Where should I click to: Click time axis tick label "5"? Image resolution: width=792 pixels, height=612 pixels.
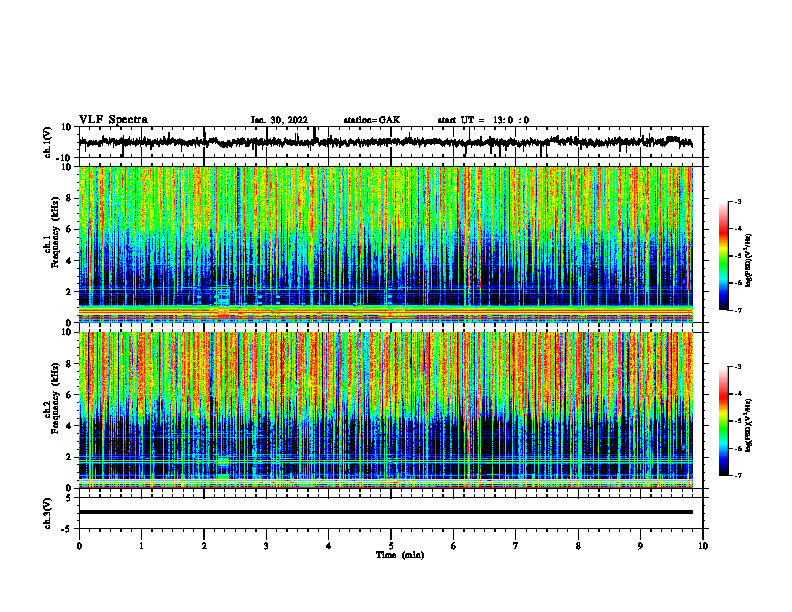click(391, 546)
